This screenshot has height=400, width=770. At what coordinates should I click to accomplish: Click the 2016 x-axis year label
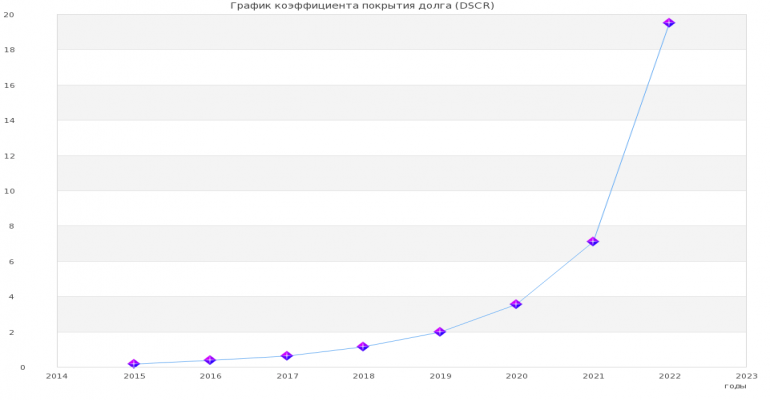coord(210,376)
